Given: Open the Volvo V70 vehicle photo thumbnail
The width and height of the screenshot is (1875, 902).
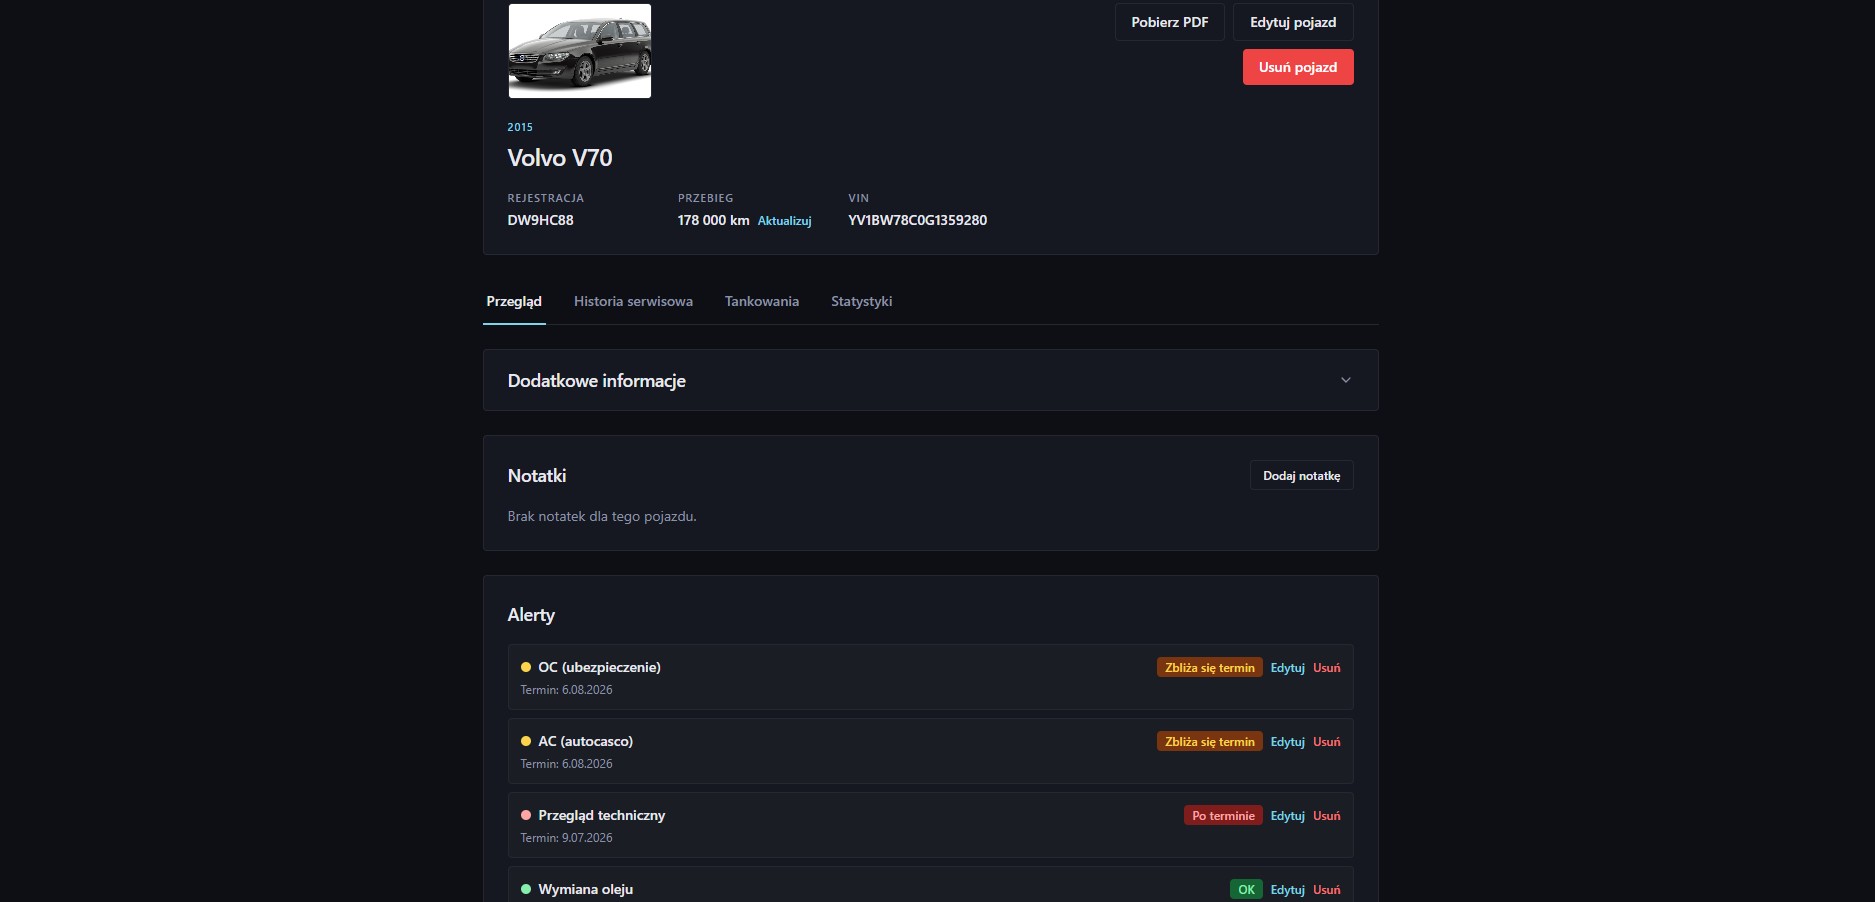Looking at the screenshot, I should (580, 51).
